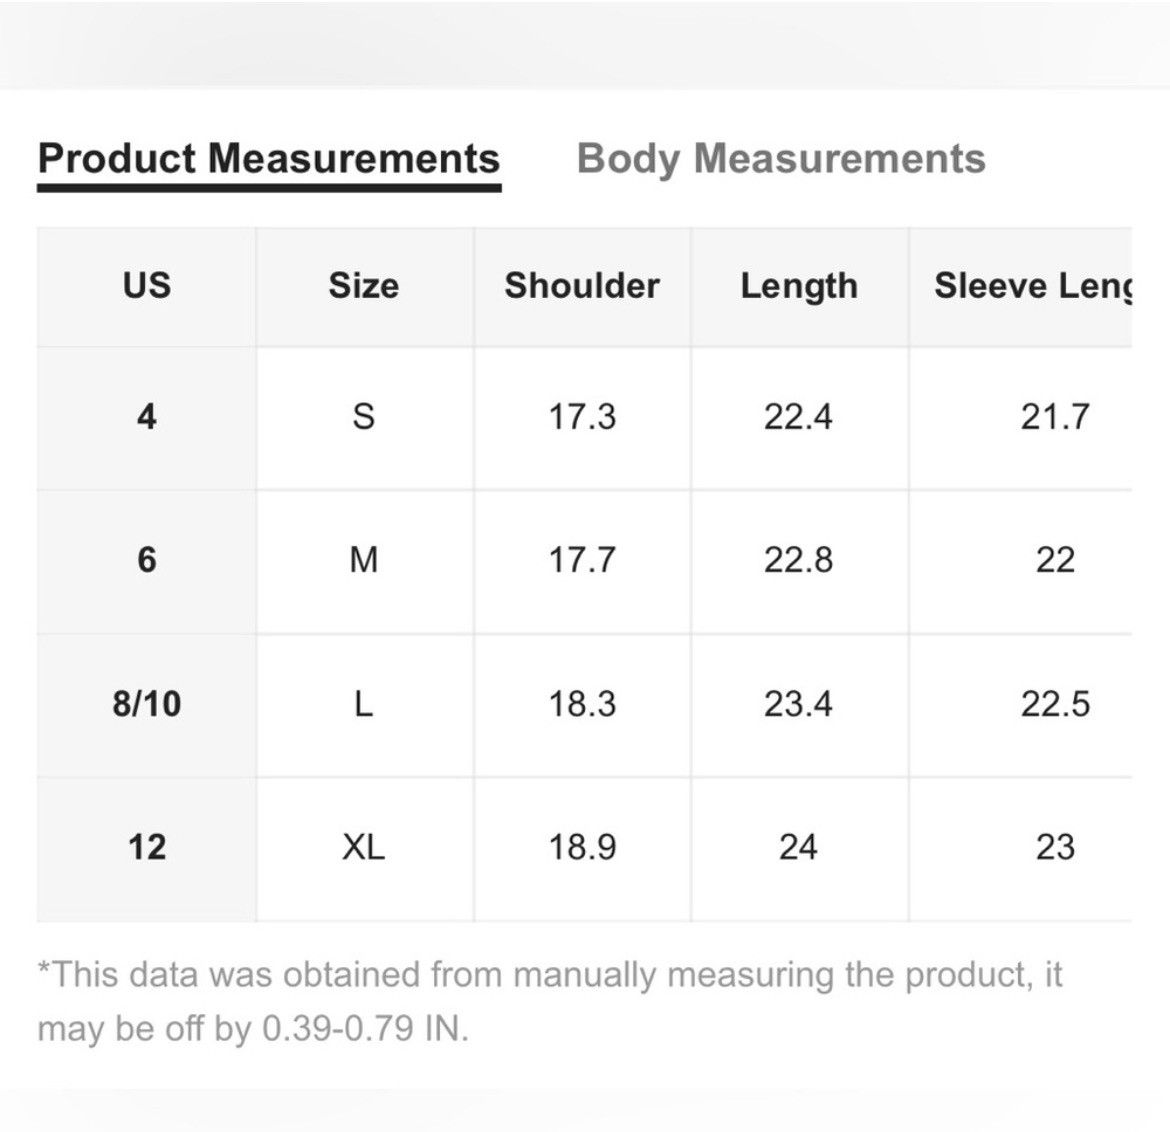This screenshot has height=1132, width=1170.
Task: Click the Shoulder column header
Action: pos(582,286)
